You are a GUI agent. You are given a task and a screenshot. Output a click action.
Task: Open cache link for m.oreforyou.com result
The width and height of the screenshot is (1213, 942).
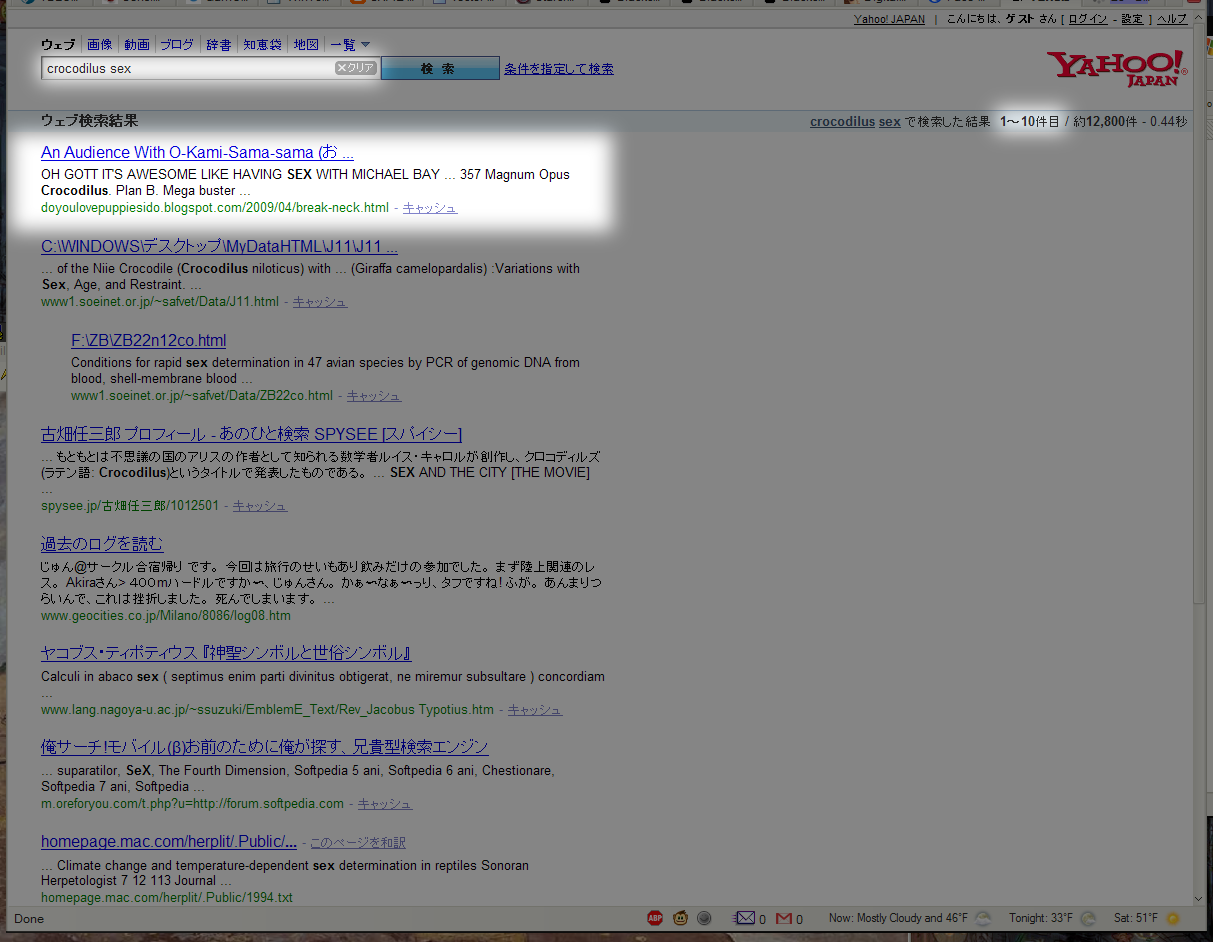click(385, 803)
